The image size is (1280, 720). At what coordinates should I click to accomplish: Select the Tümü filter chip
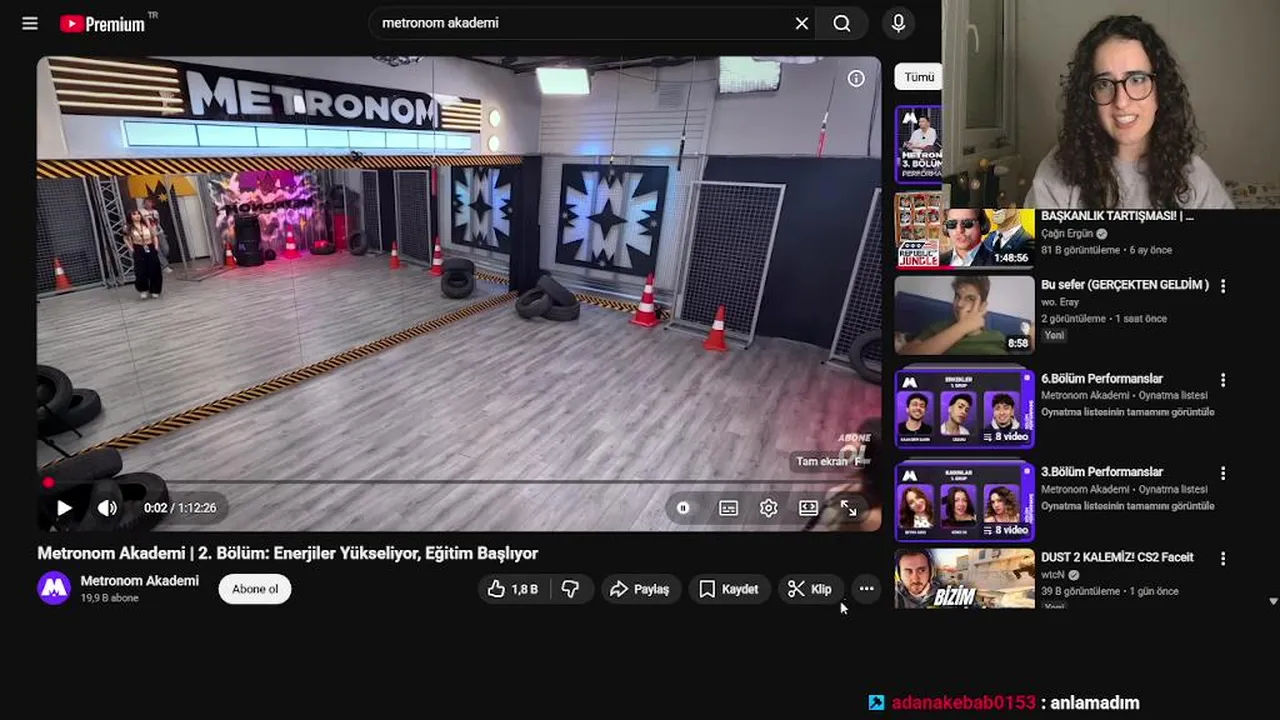coord(918,77)
